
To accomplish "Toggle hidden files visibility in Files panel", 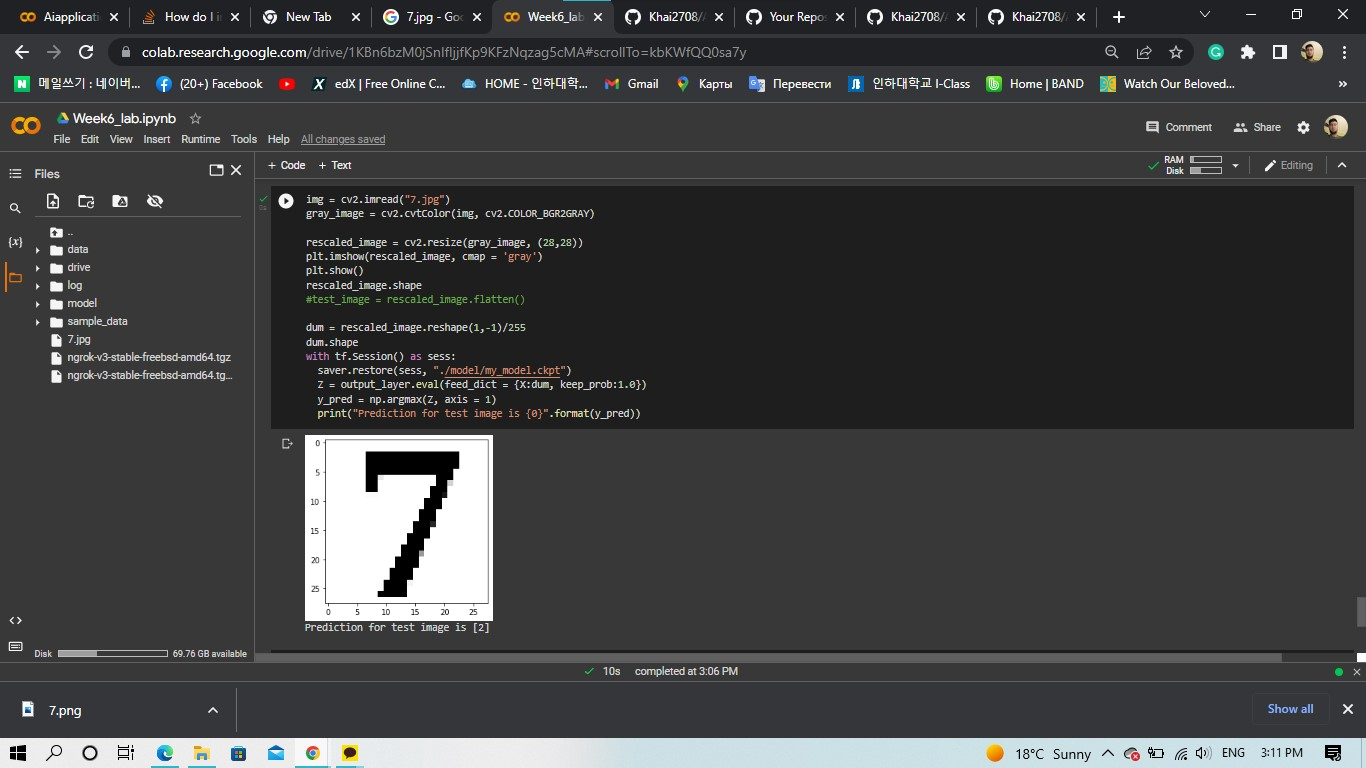I will coord(155,201).
